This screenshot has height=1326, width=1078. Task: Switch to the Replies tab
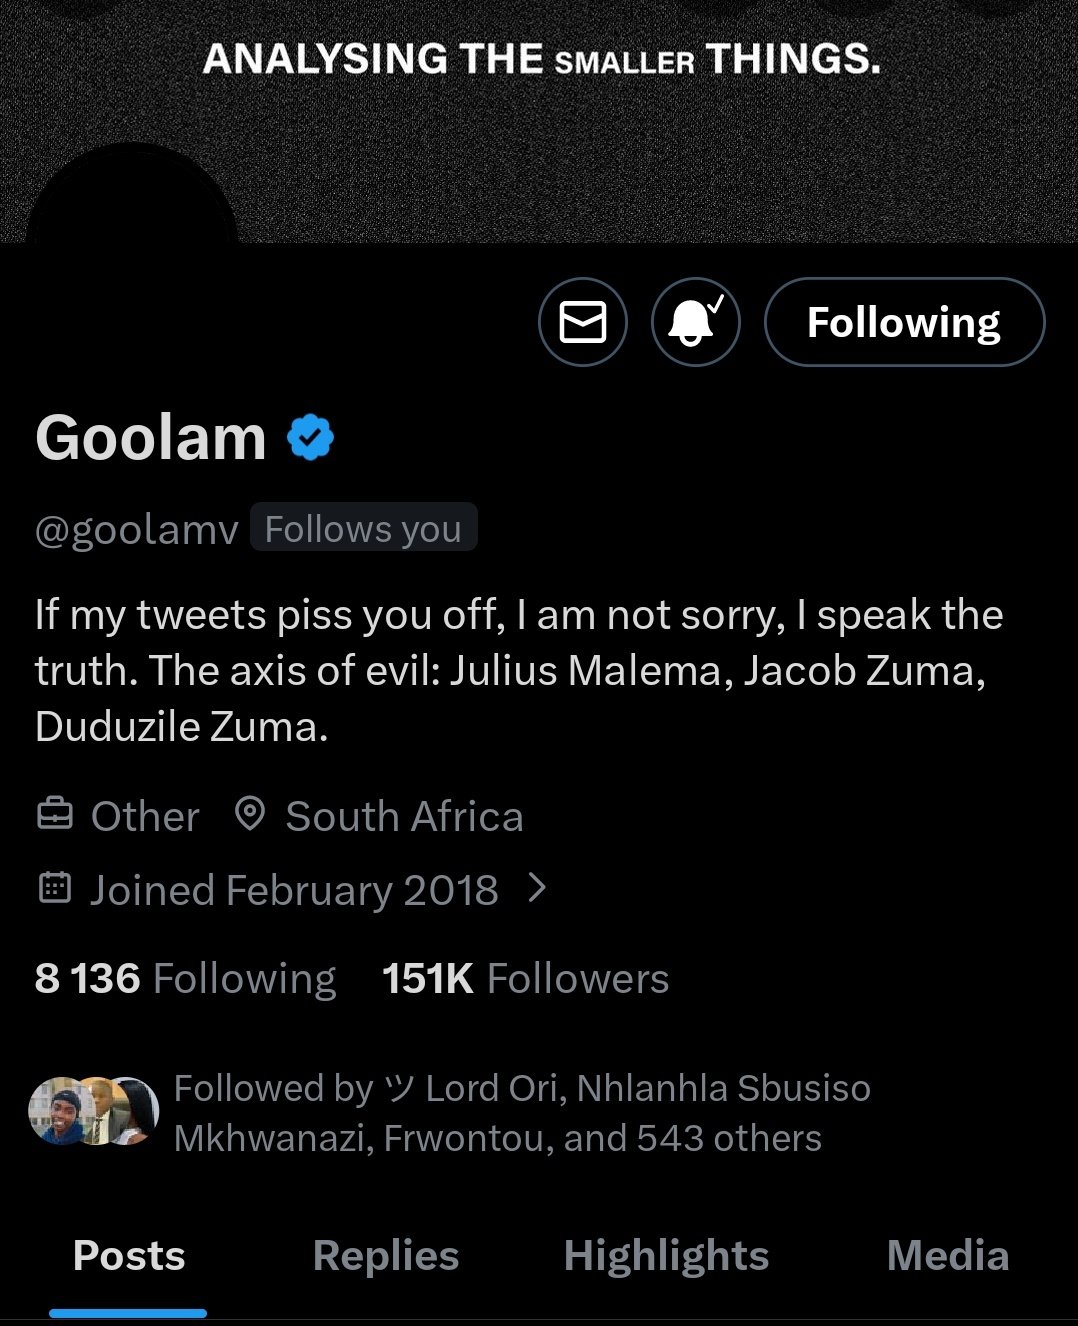point(386,1256)
